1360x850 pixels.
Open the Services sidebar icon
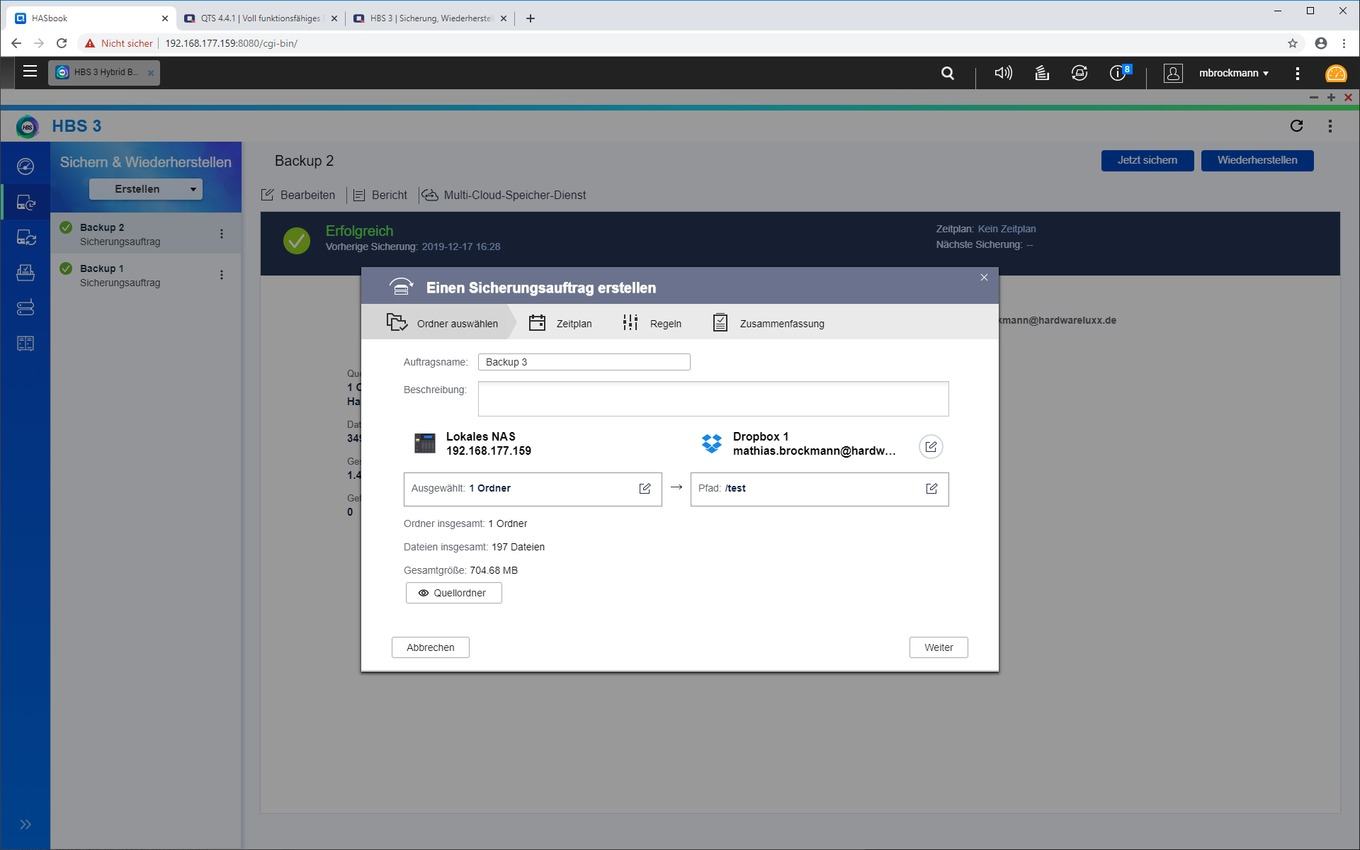[x=25, y=273]
